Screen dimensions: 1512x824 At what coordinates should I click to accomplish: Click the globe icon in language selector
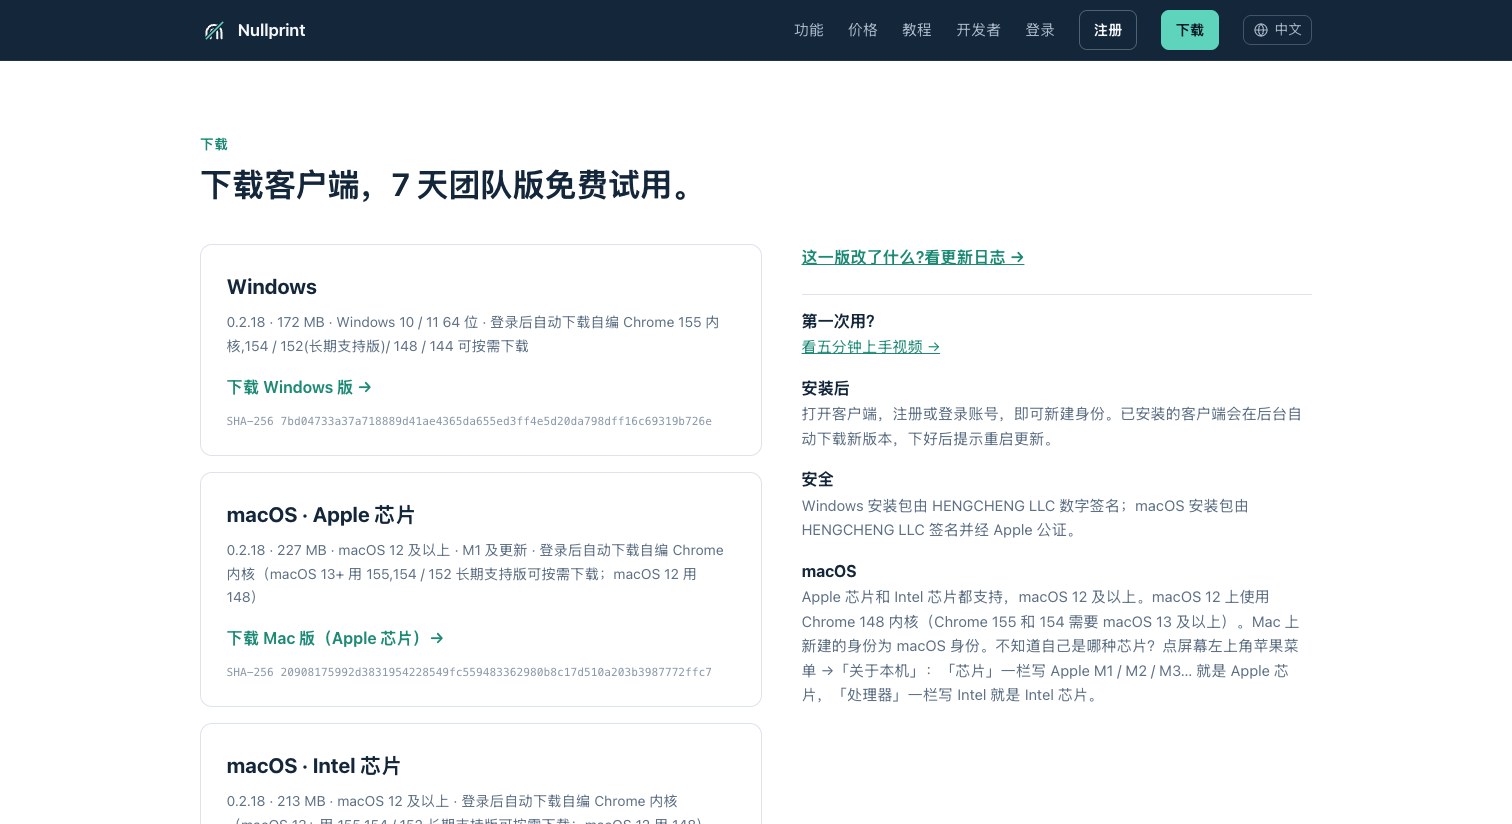pyautogui.click(x=1261, y=30)
